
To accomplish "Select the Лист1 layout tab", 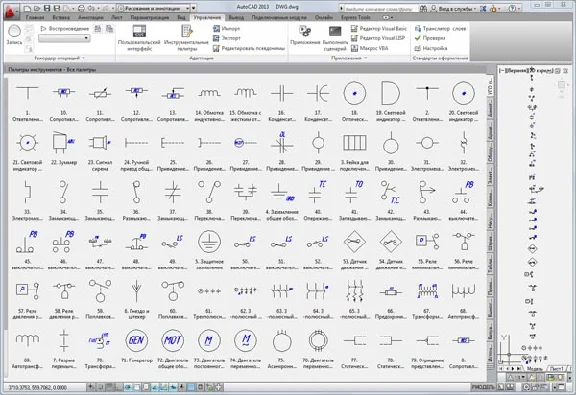I will [x=556, y=369].
